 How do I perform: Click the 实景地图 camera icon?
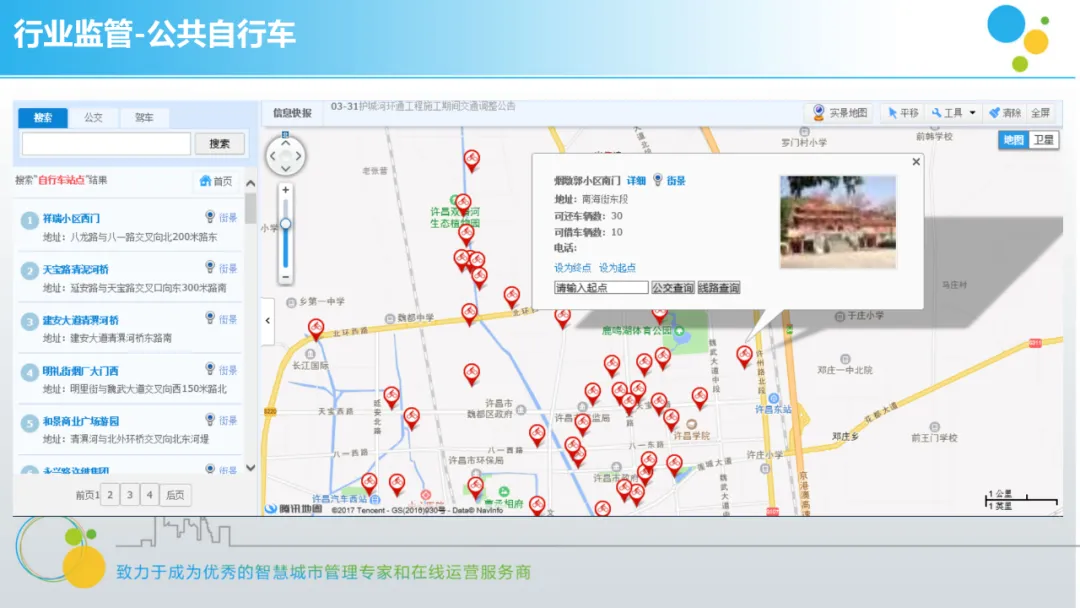pos(818,112)
